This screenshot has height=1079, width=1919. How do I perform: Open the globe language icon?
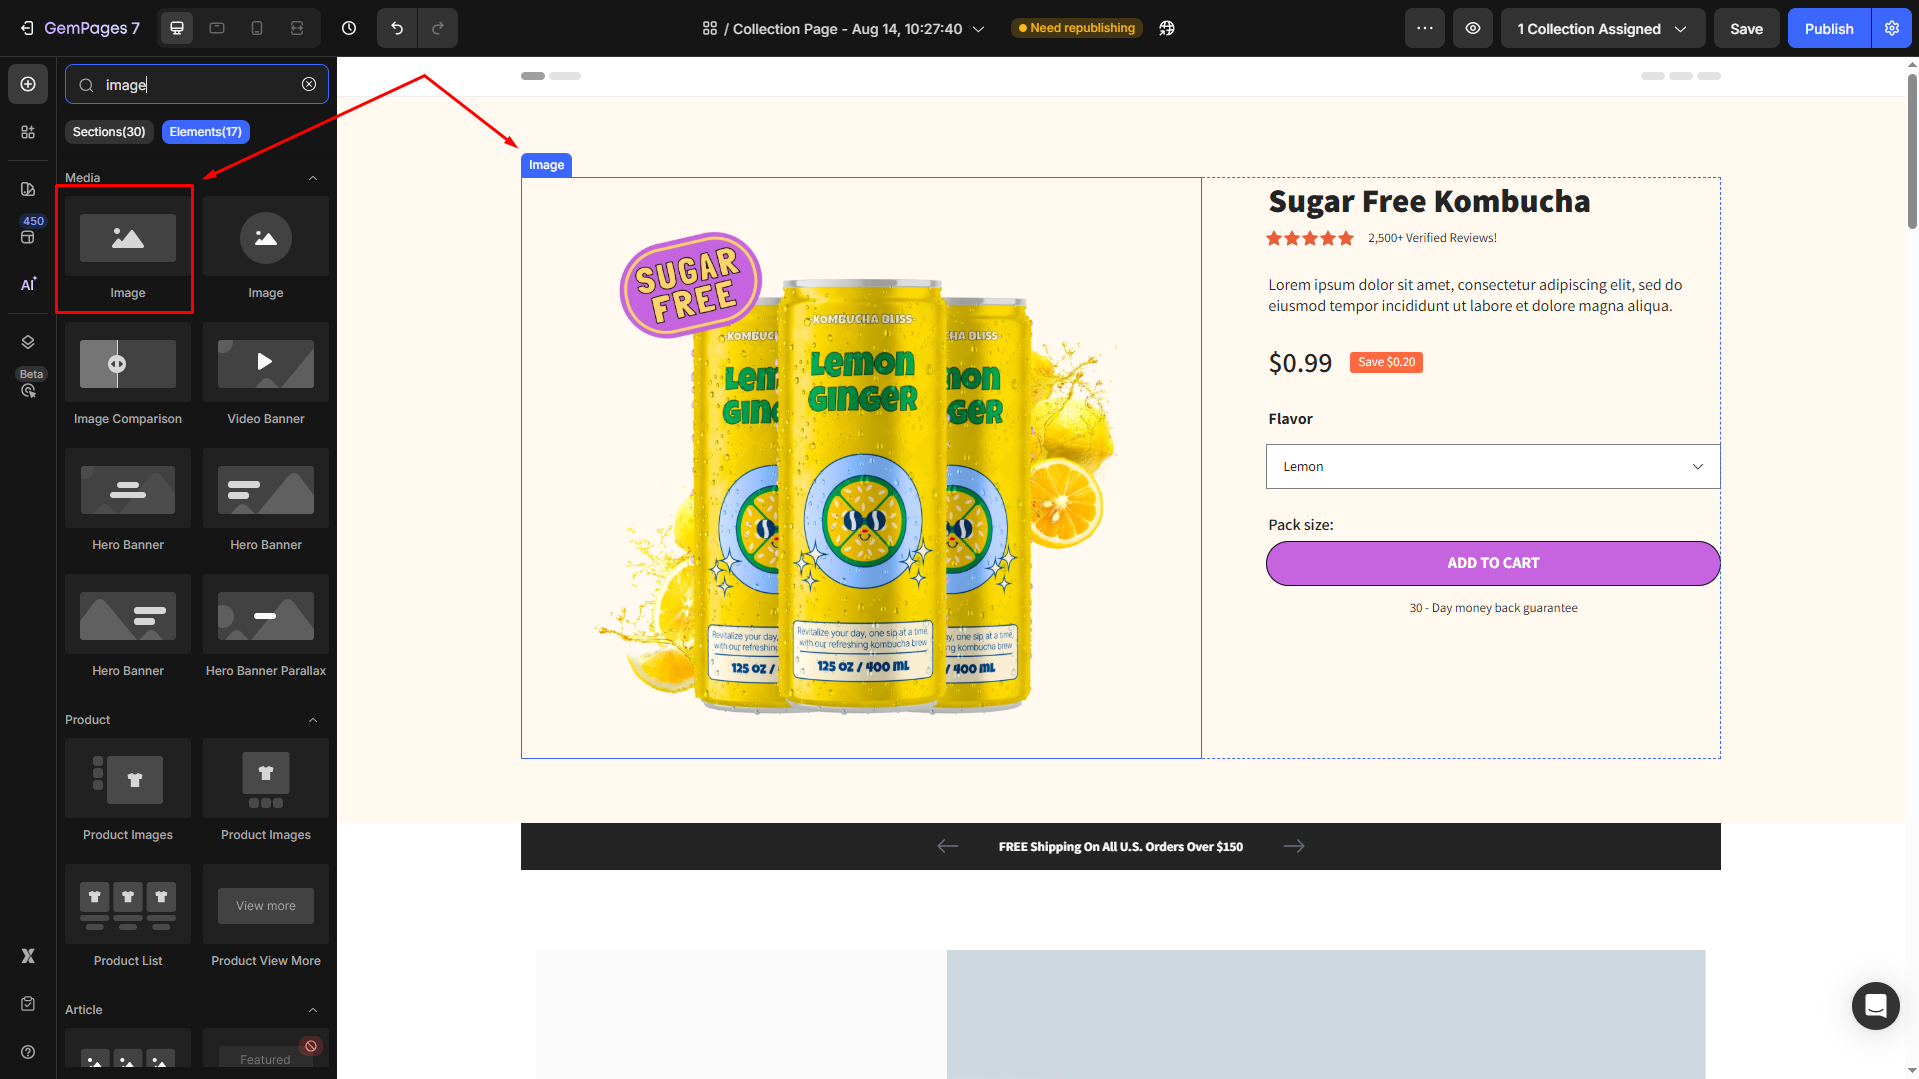pos(1167,28)
